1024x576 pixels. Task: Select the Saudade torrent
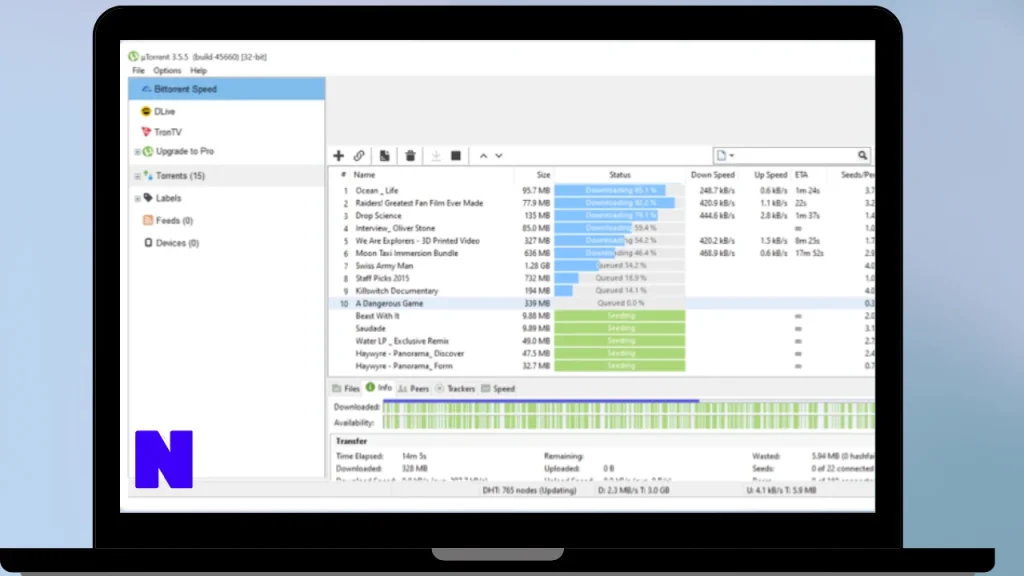tap(370, 328)
